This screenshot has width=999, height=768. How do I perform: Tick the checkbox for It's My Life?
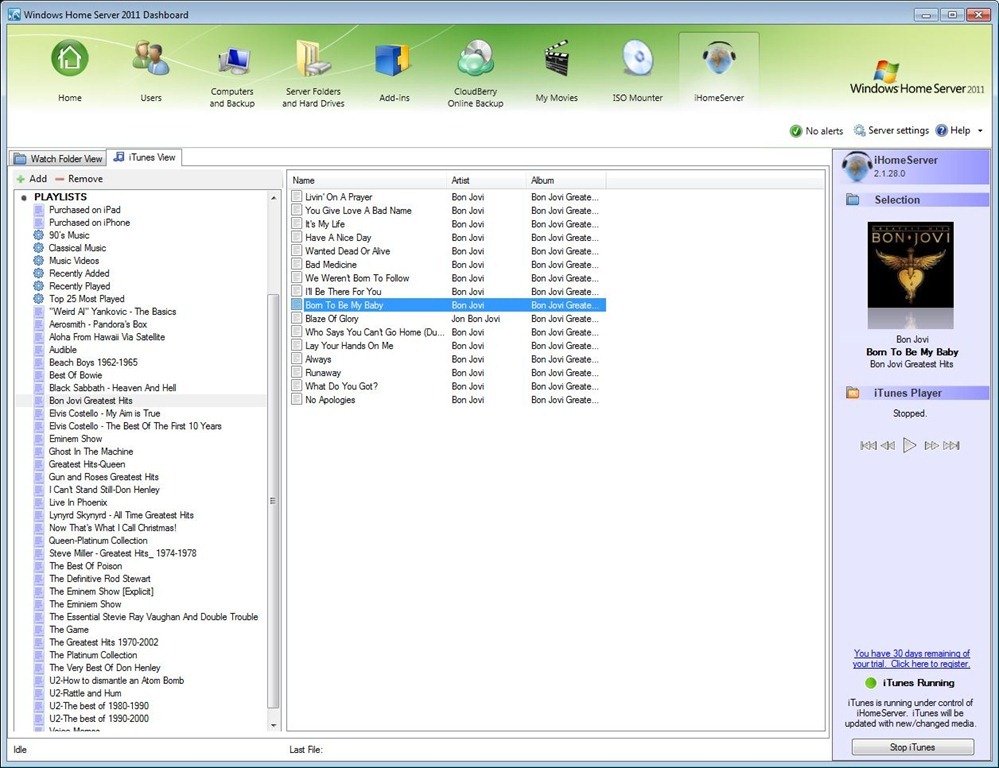click(296, 224)
